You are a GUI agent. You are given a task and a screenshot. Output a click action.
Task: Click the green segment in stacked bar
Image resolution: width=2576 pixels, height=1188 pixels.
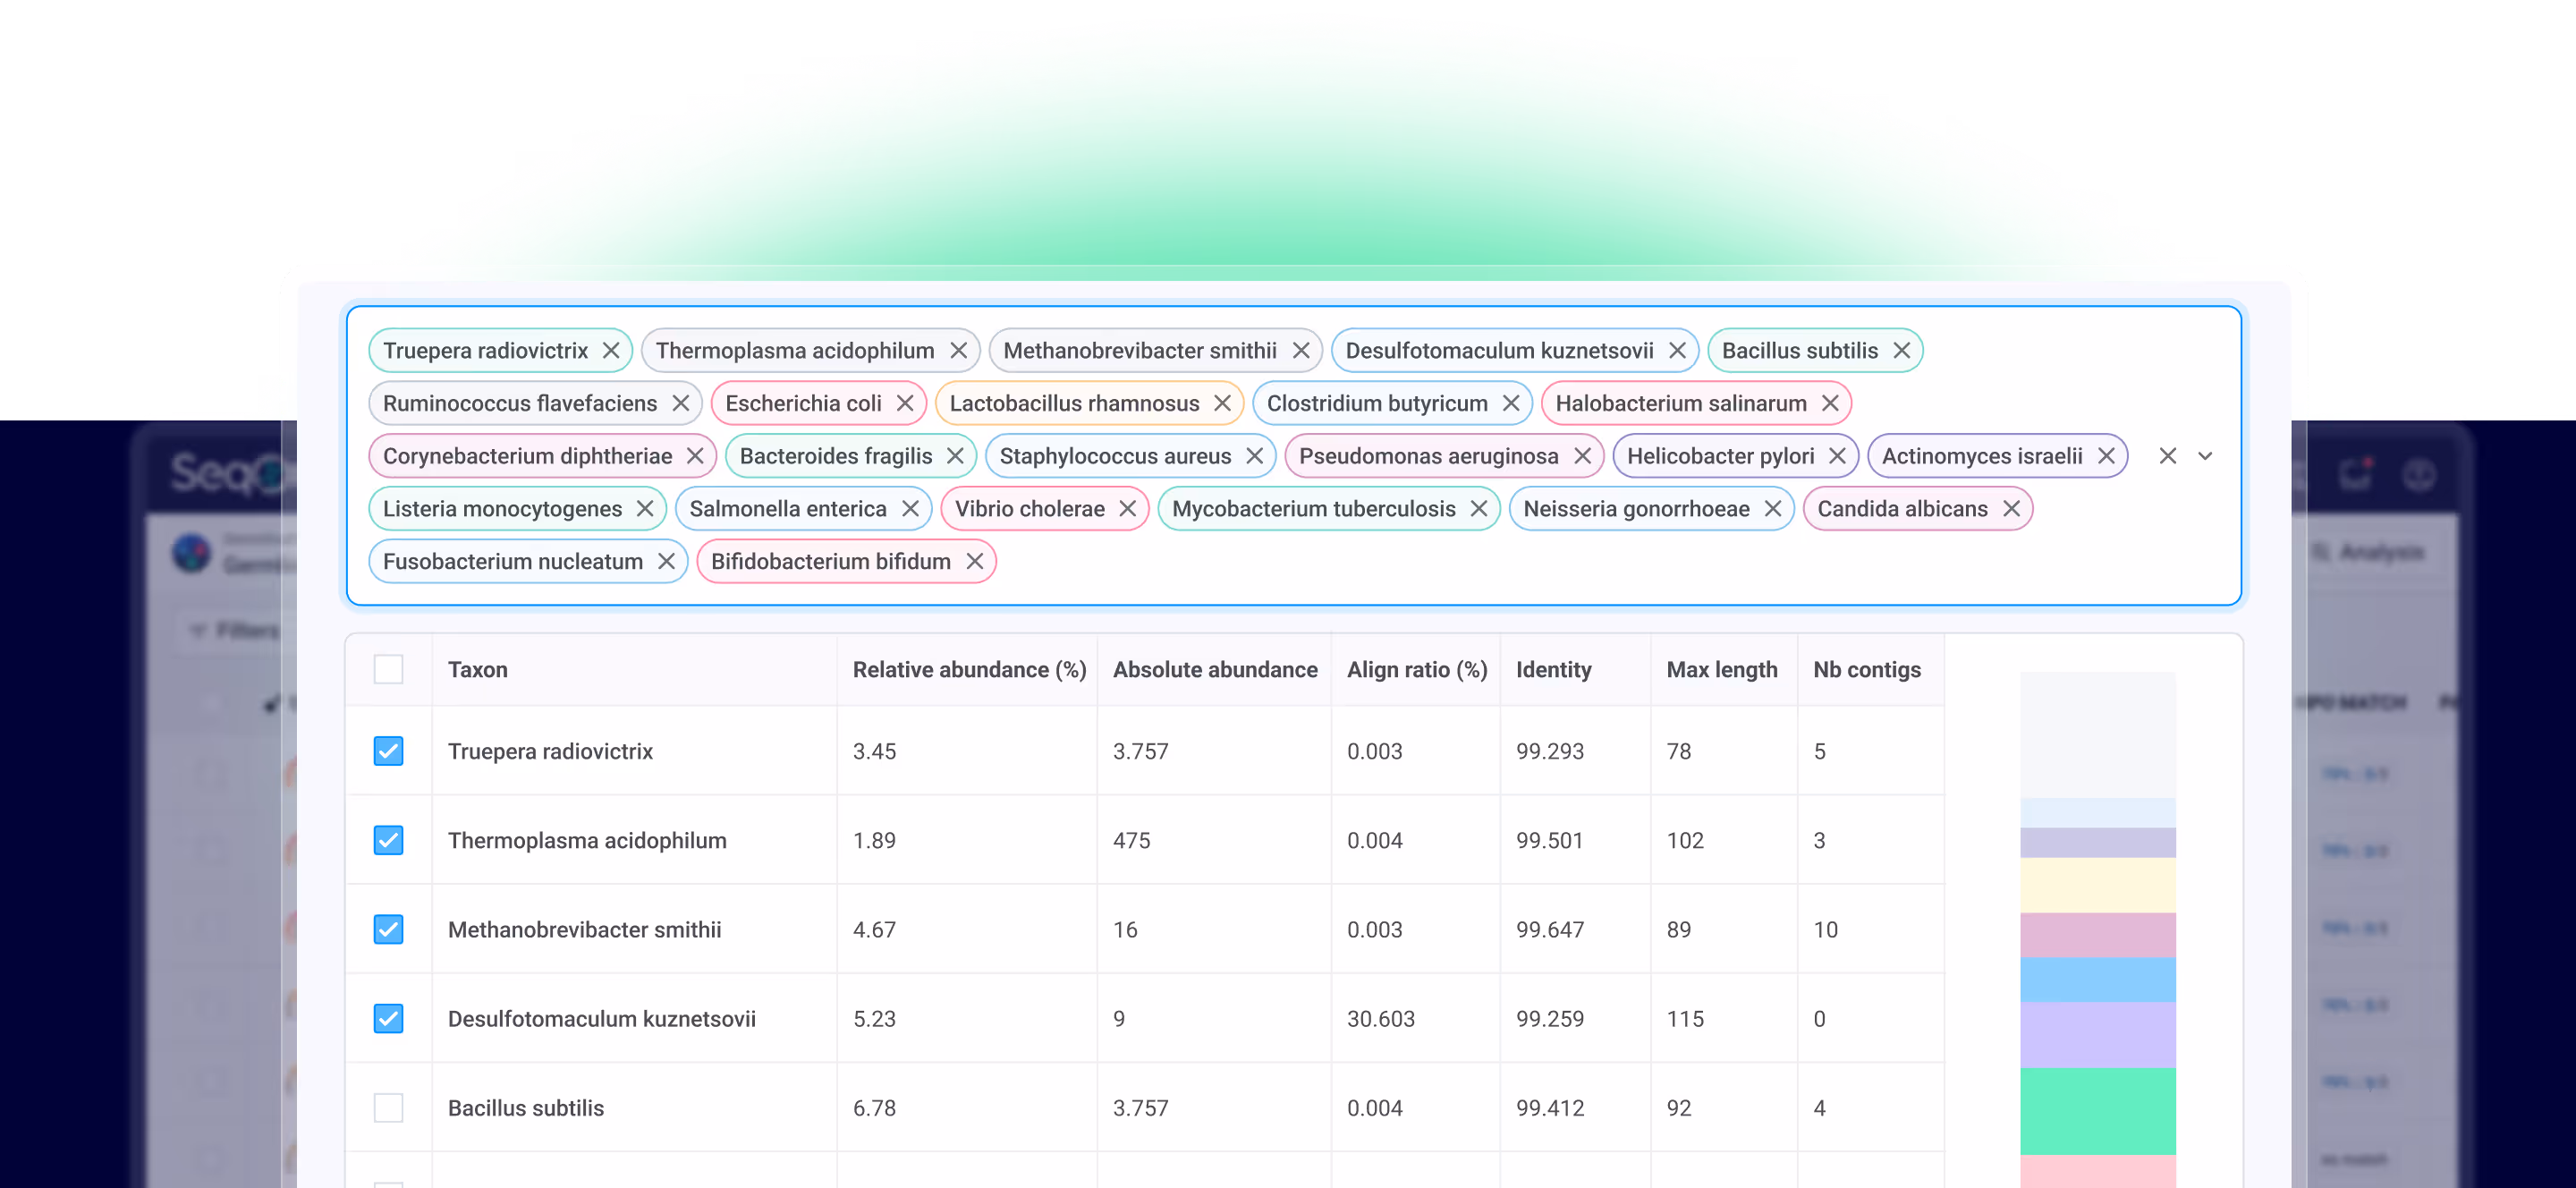coord(2097,1110)
